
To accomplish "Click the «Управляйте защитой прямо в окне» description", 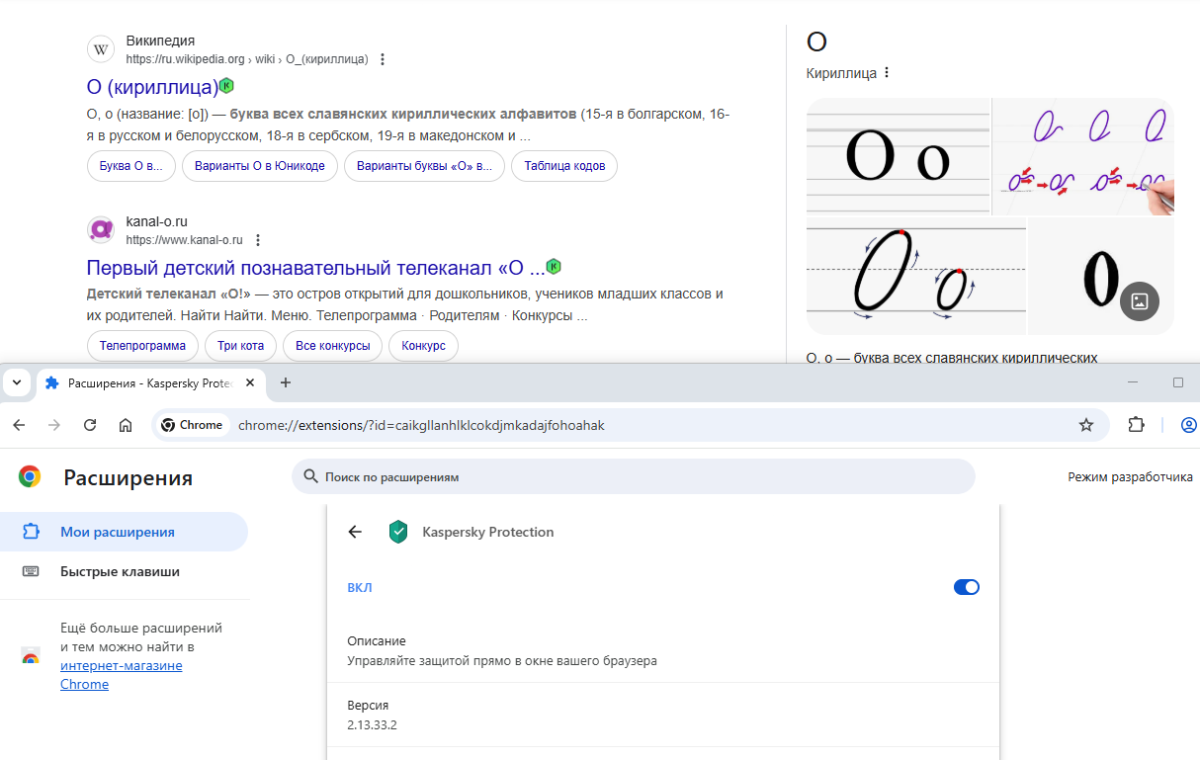I will coord(502,661).
